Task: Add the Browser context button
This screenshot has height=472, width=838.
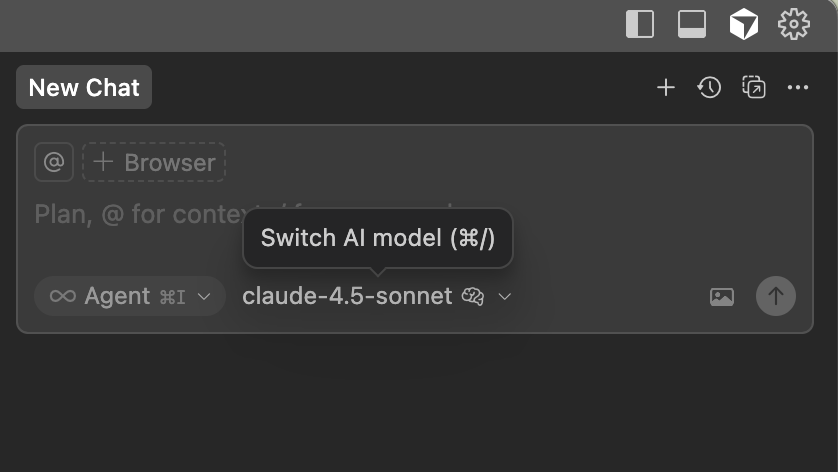Action: click(154, 162)
